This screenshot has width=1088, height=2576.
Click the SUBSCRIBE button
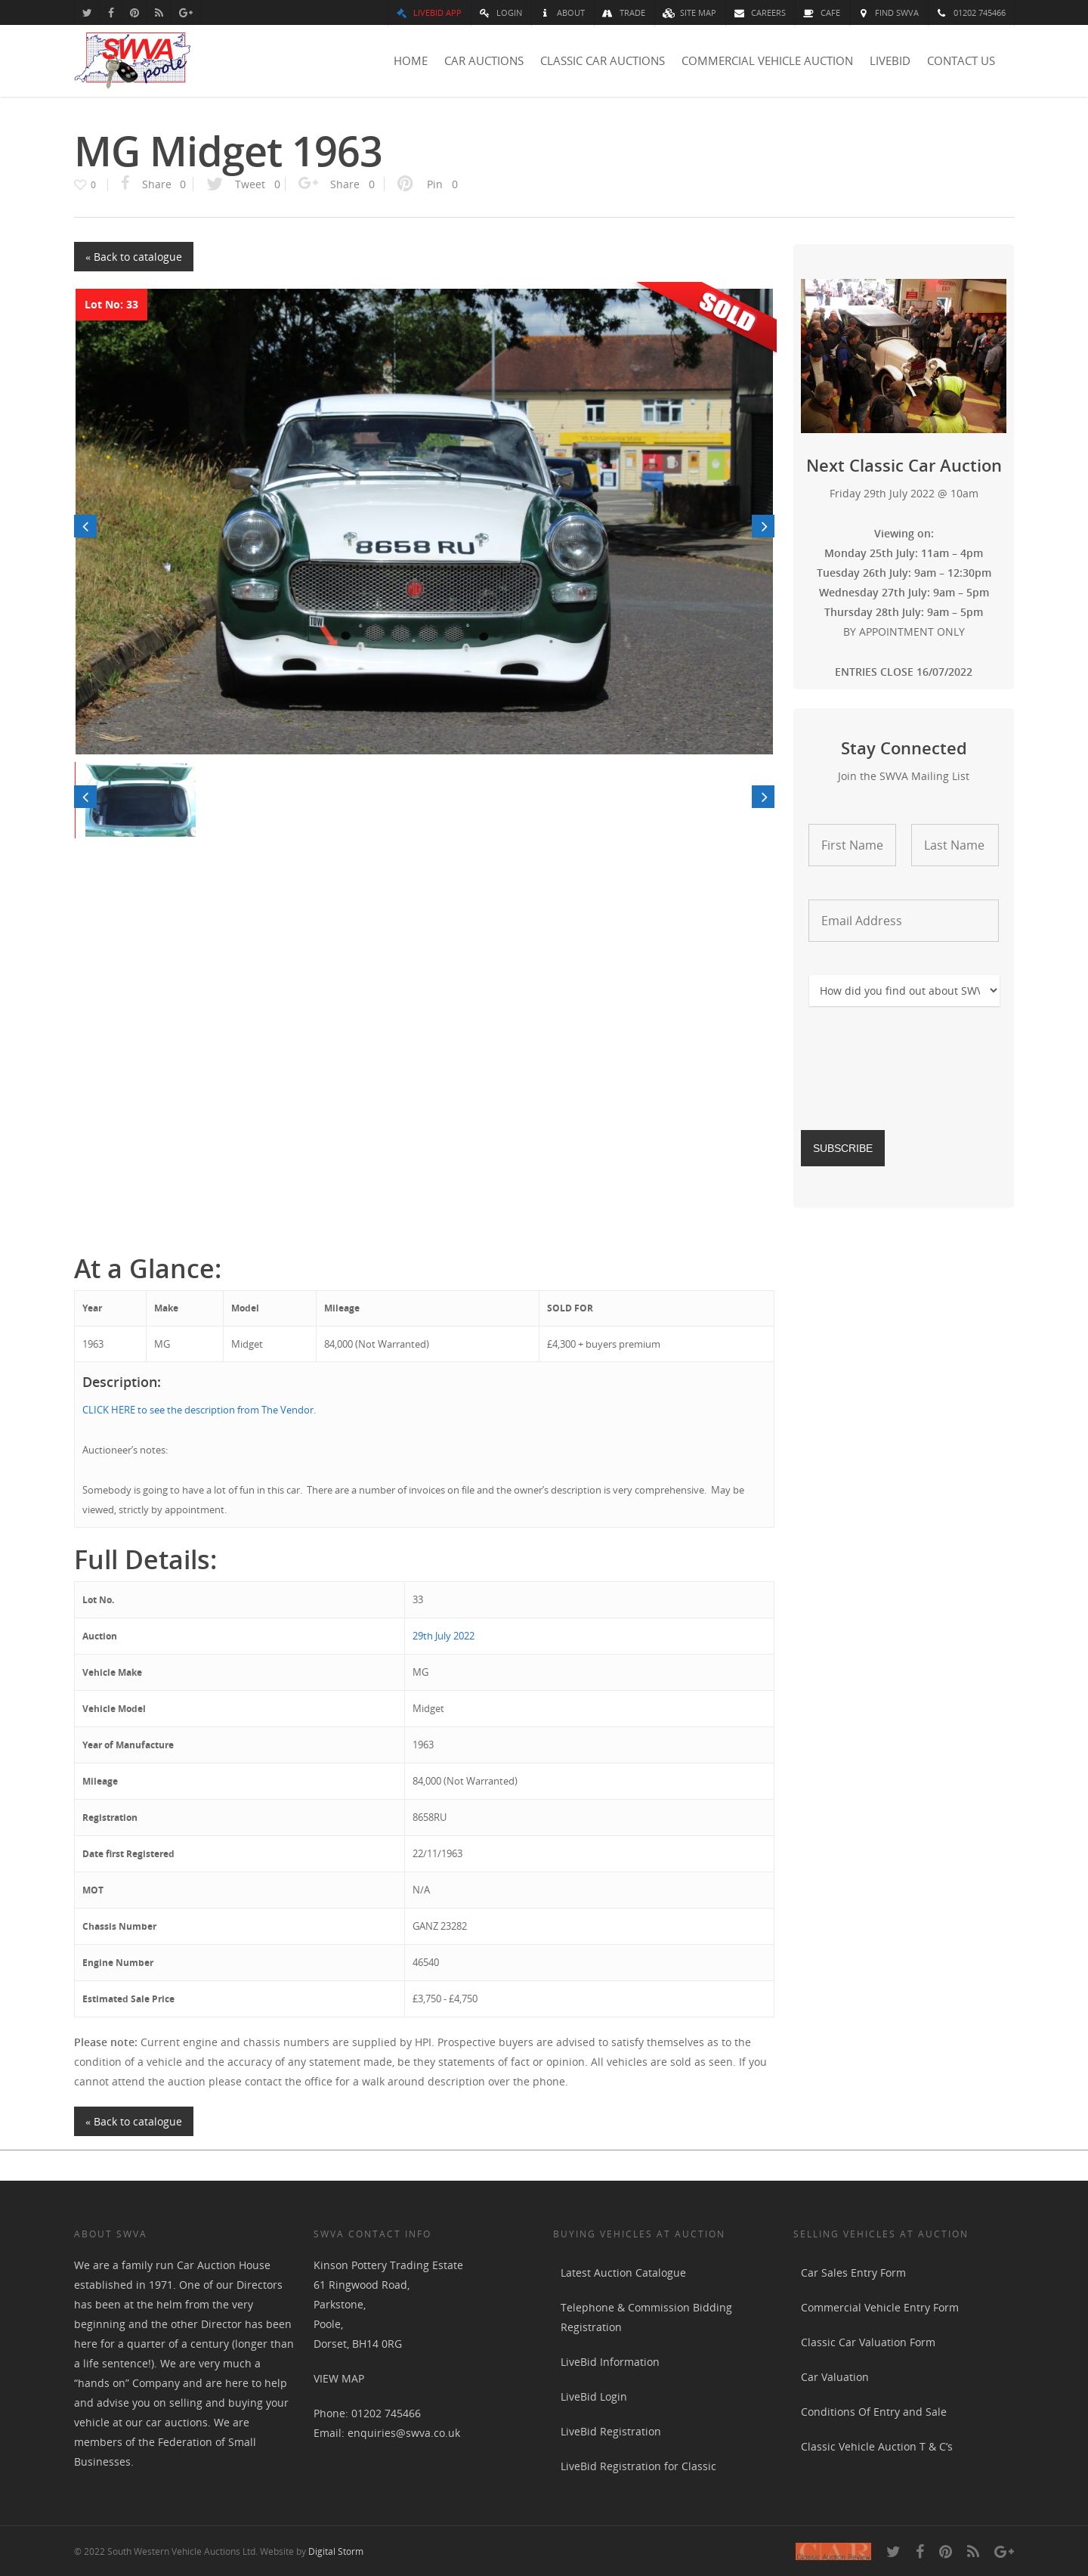pos(842,1148)
